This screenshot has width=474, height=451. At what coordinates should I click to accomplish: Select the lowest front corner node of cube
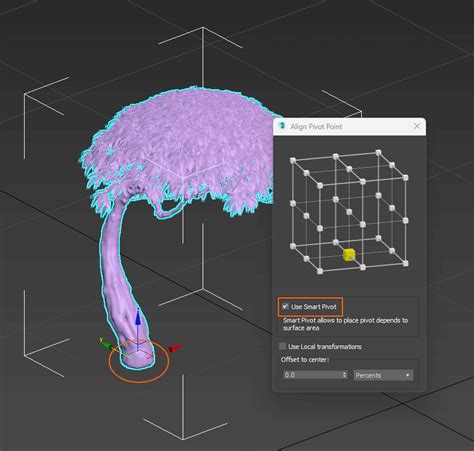pyautogui.click(x=320, y=271)
